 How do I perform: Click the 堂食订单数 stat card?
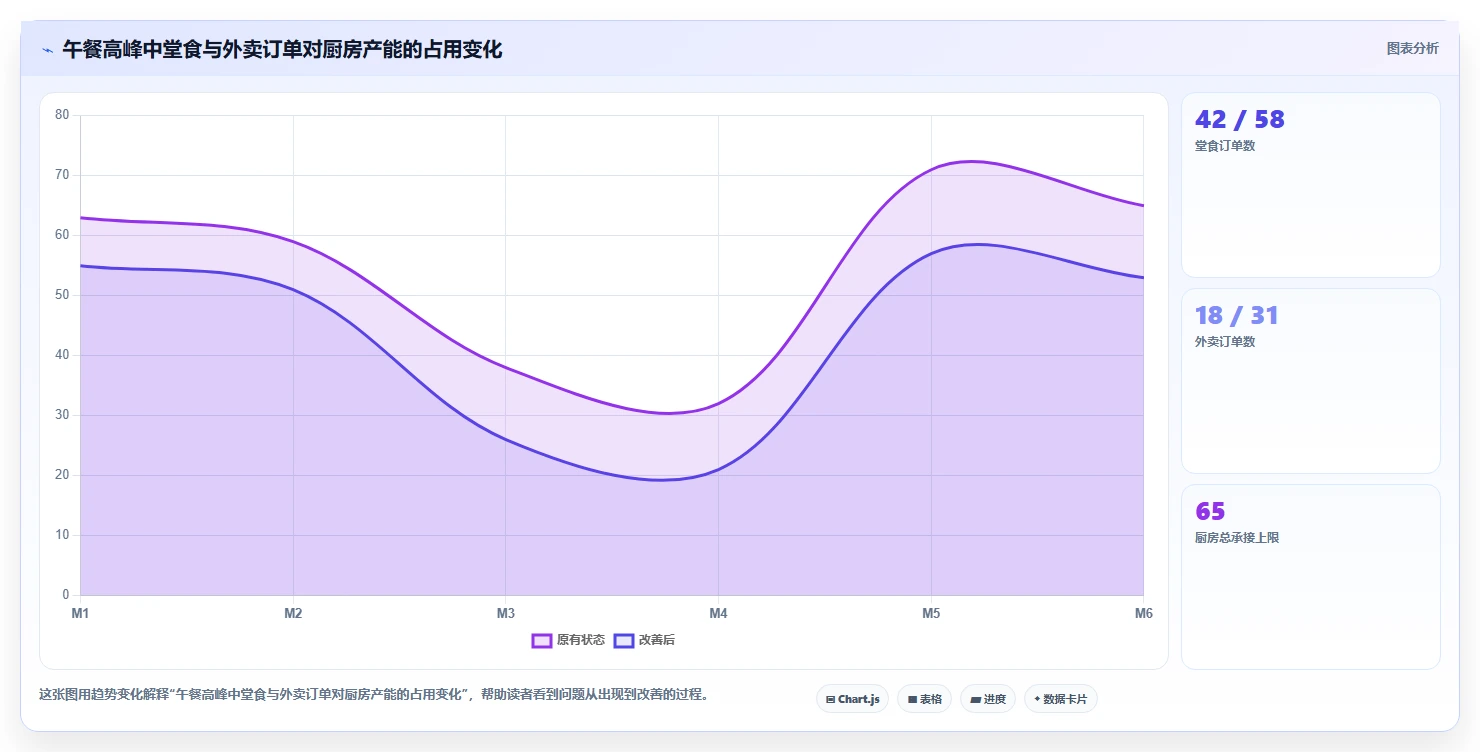pos(1310,185)
